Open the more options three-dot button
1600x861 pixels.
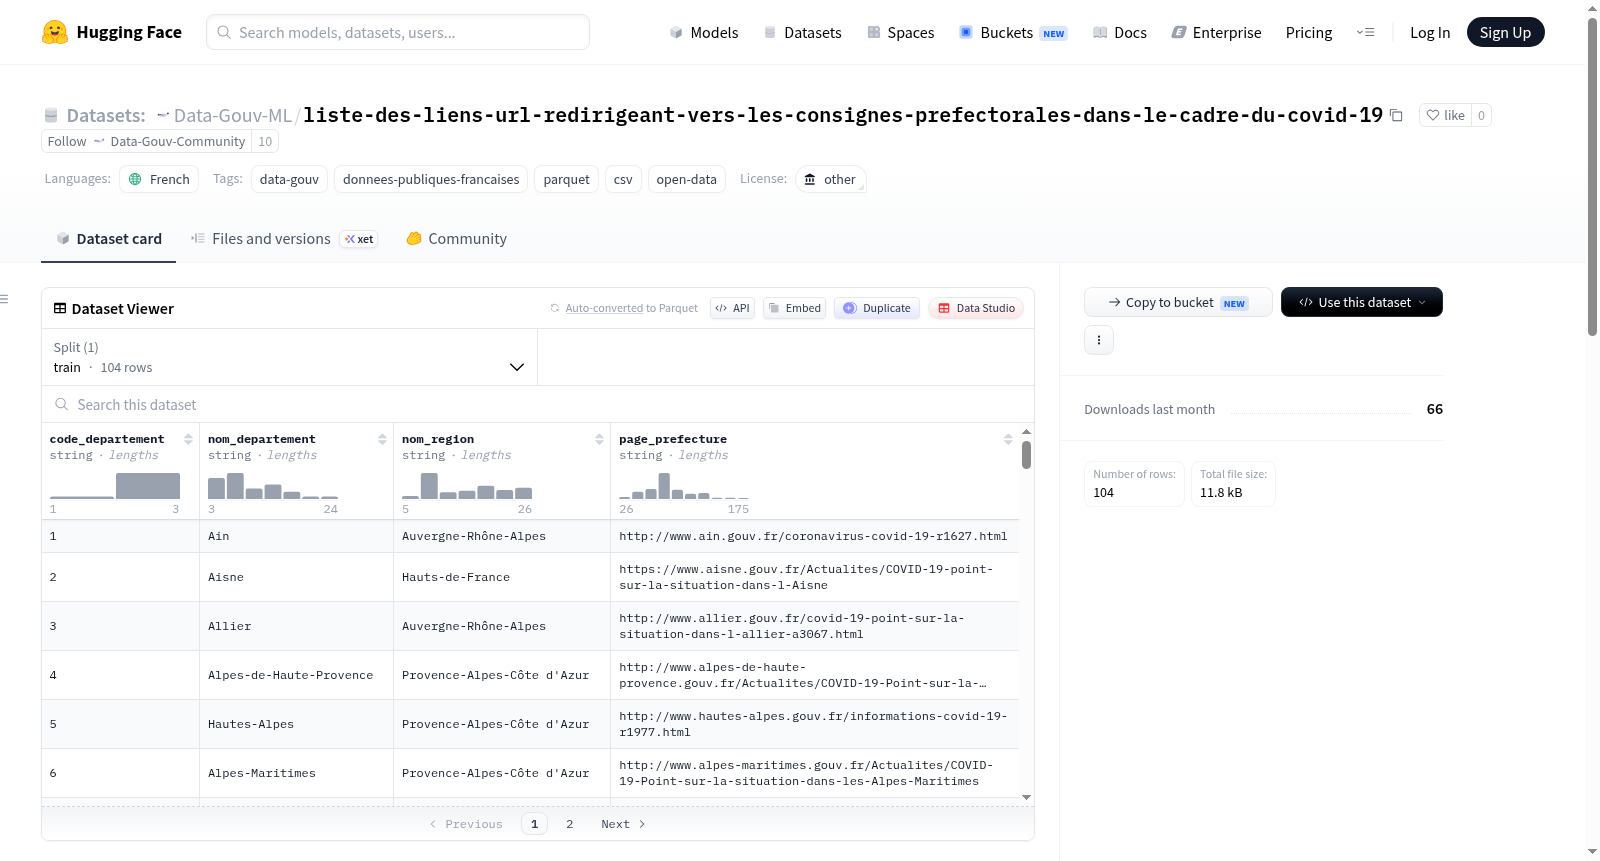(1099, 340)
